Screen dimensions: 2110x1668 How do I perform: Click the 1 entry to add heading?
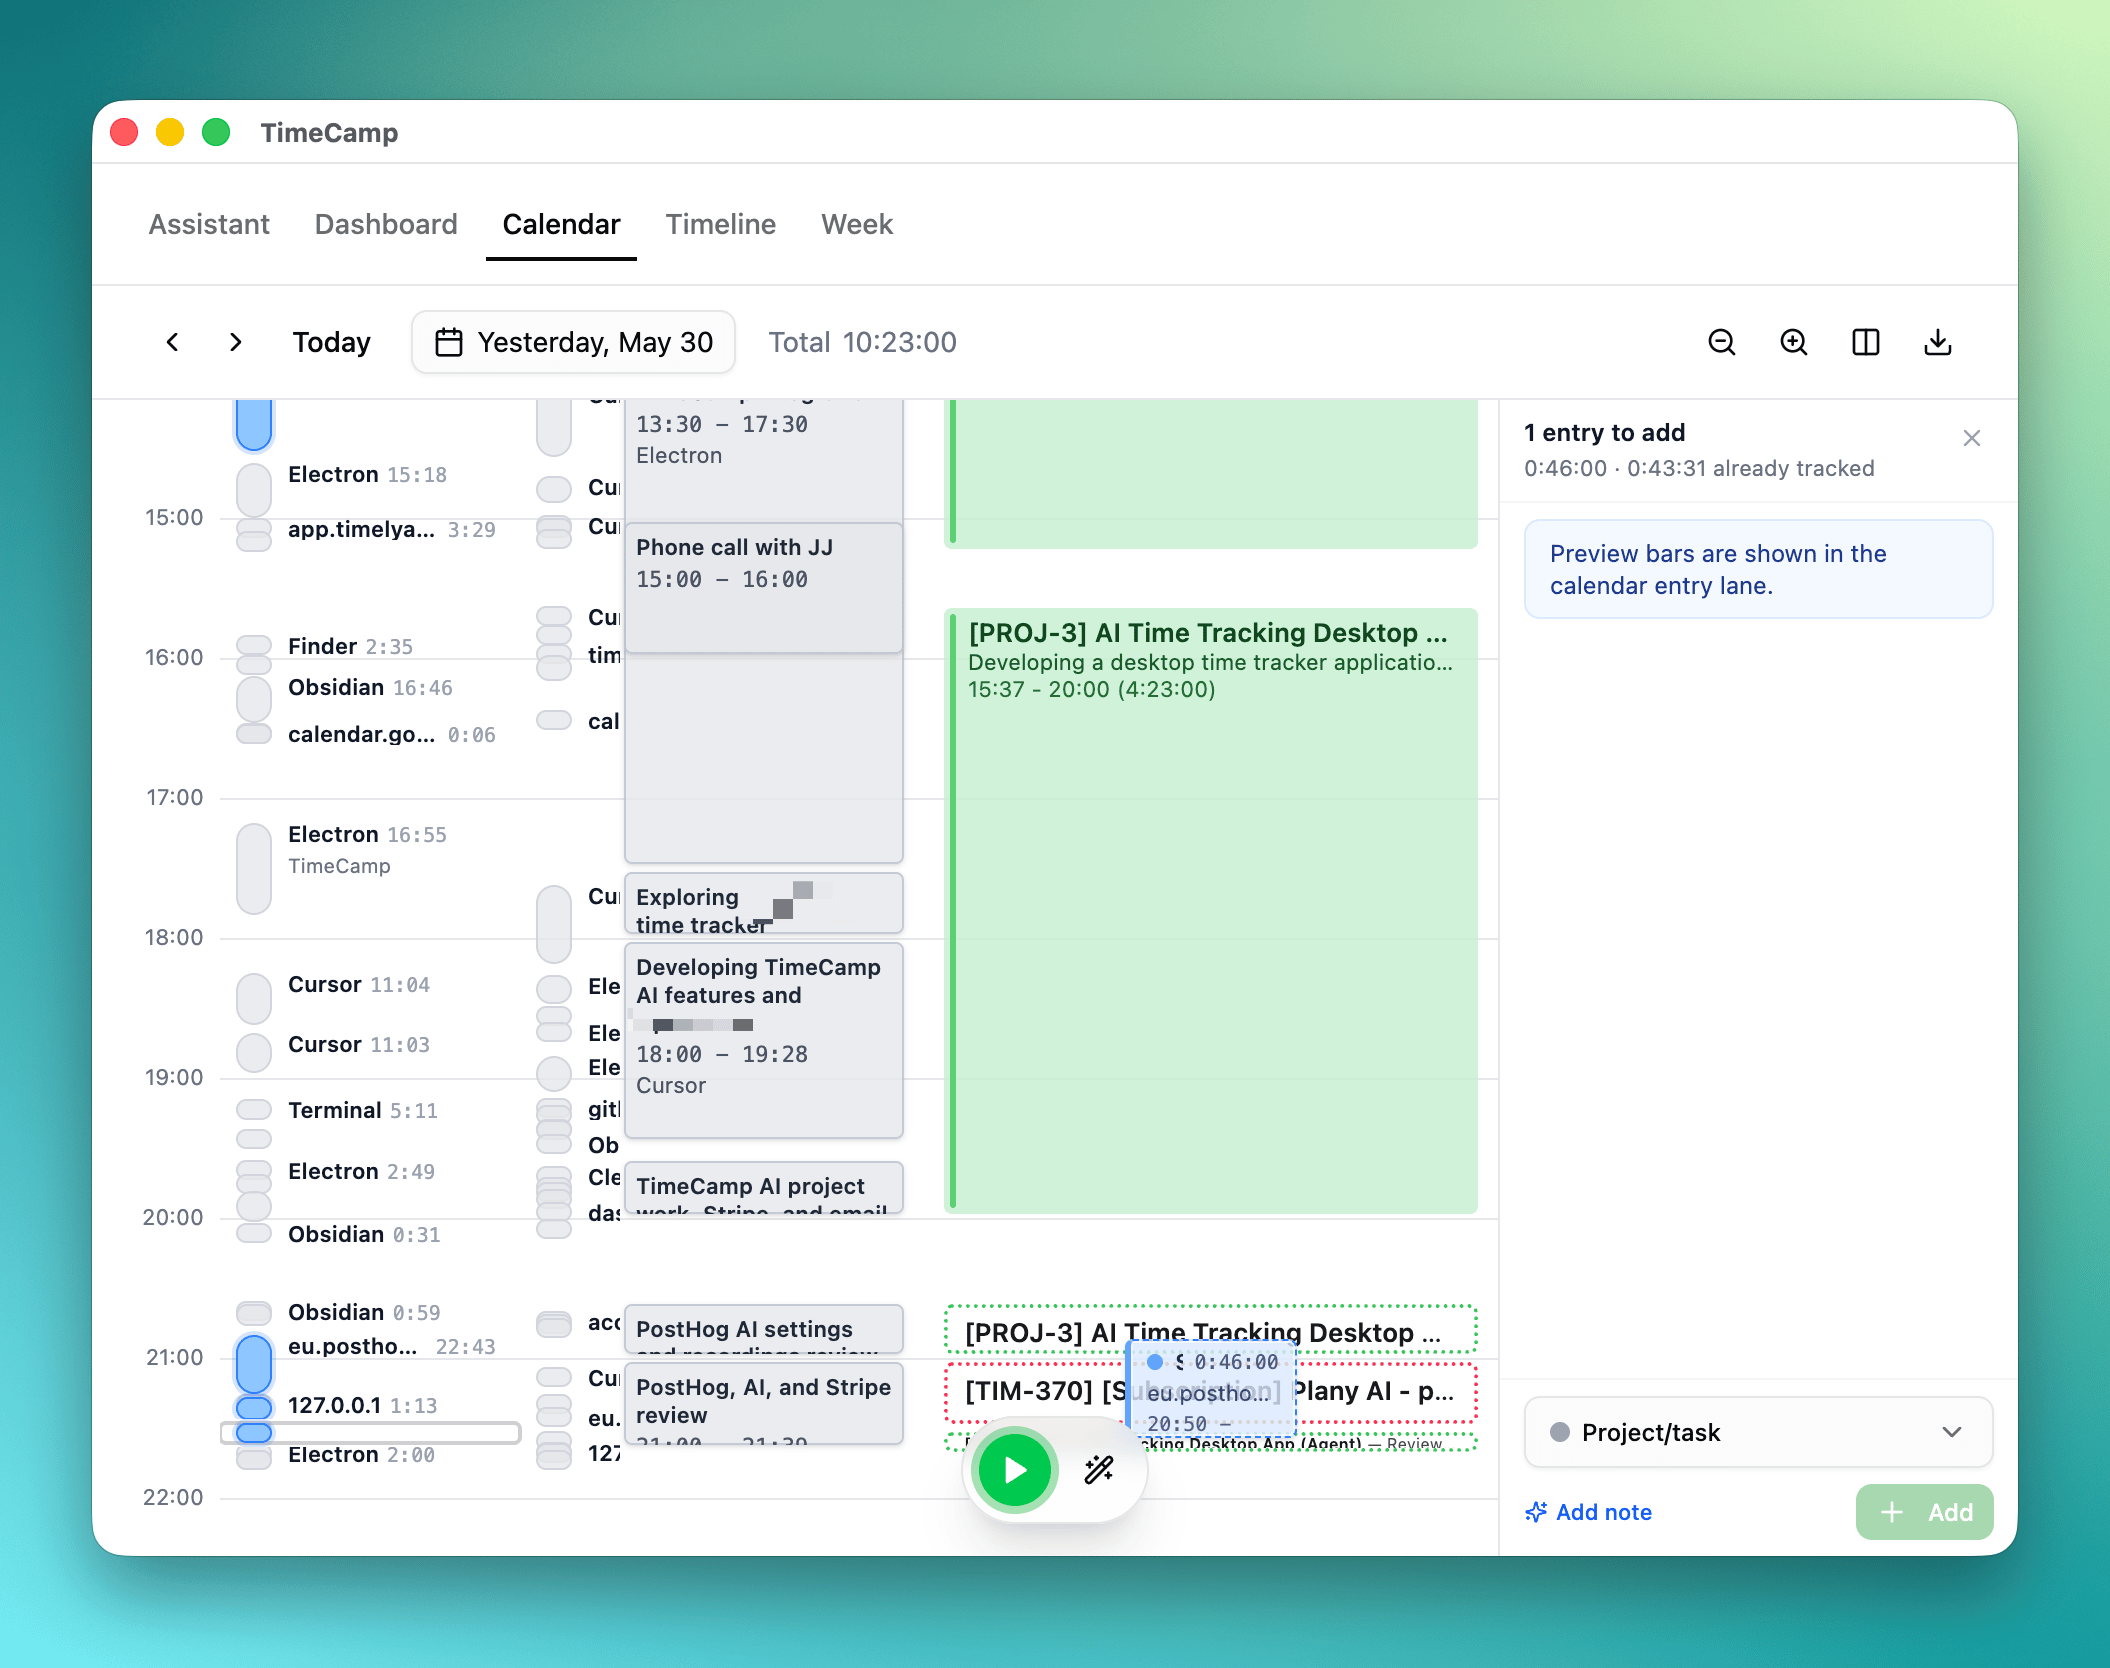click(x=1604, y=433)
